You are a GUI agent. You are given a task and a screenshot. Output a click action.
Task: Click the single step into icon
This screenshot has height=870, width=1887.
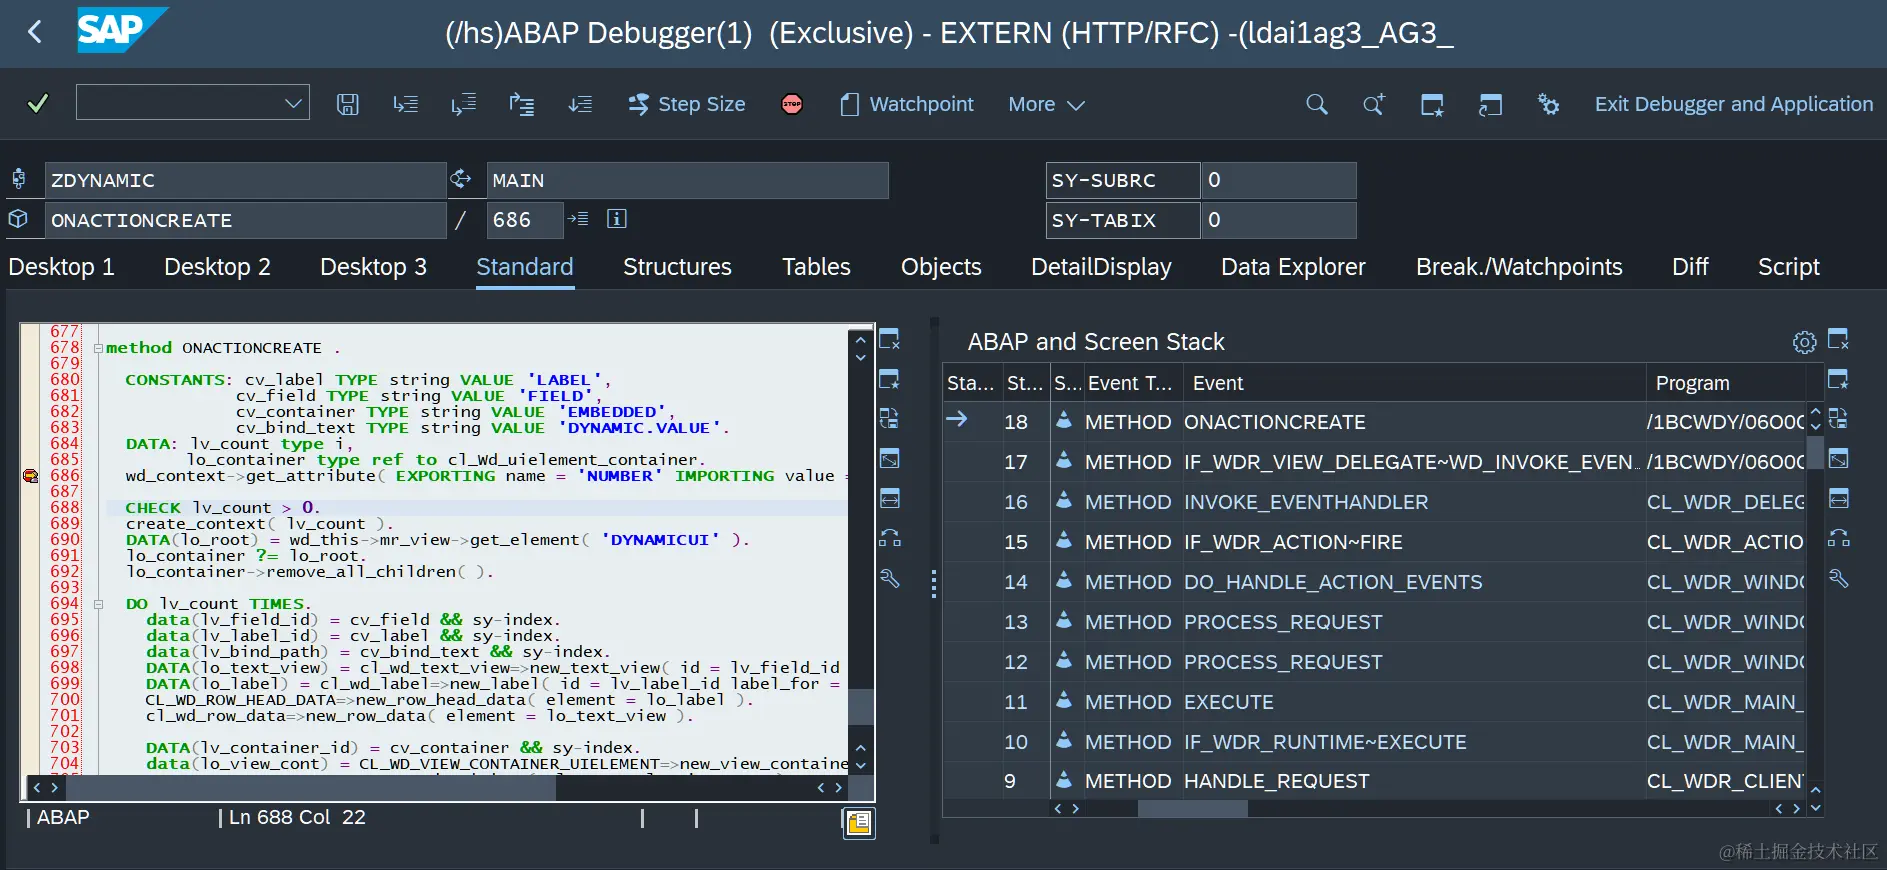tap(405, 104)
